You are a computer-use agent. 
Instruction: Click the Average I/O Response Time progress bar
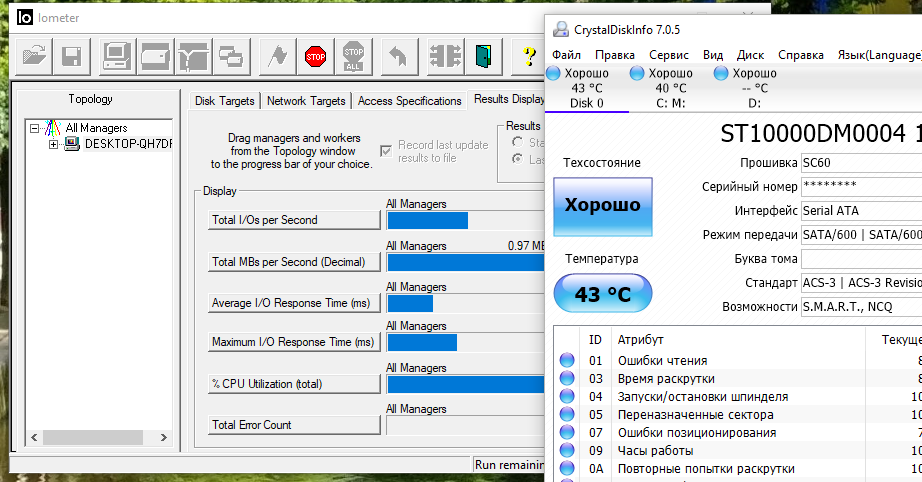pos(466,303)
